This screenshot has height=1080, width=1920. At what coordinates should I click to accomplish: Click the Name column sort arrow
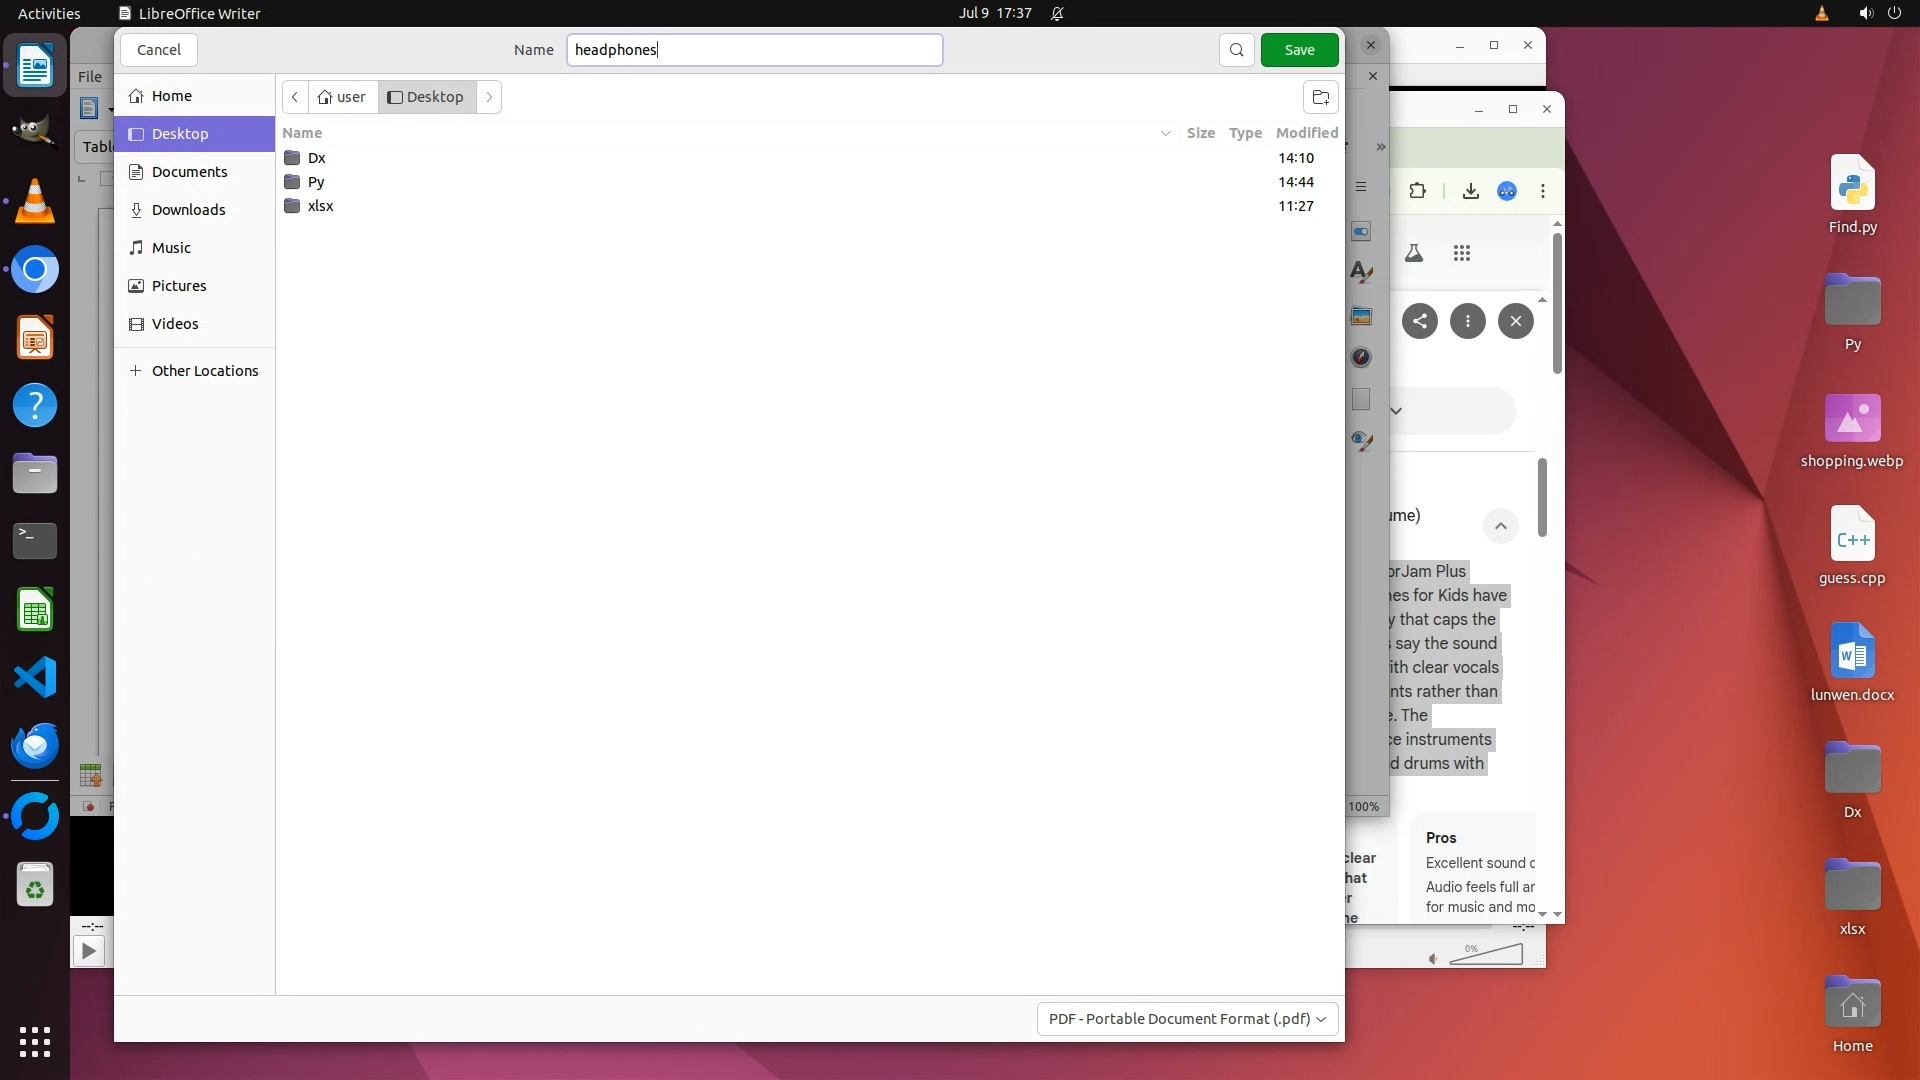[x=1165, y=133]
